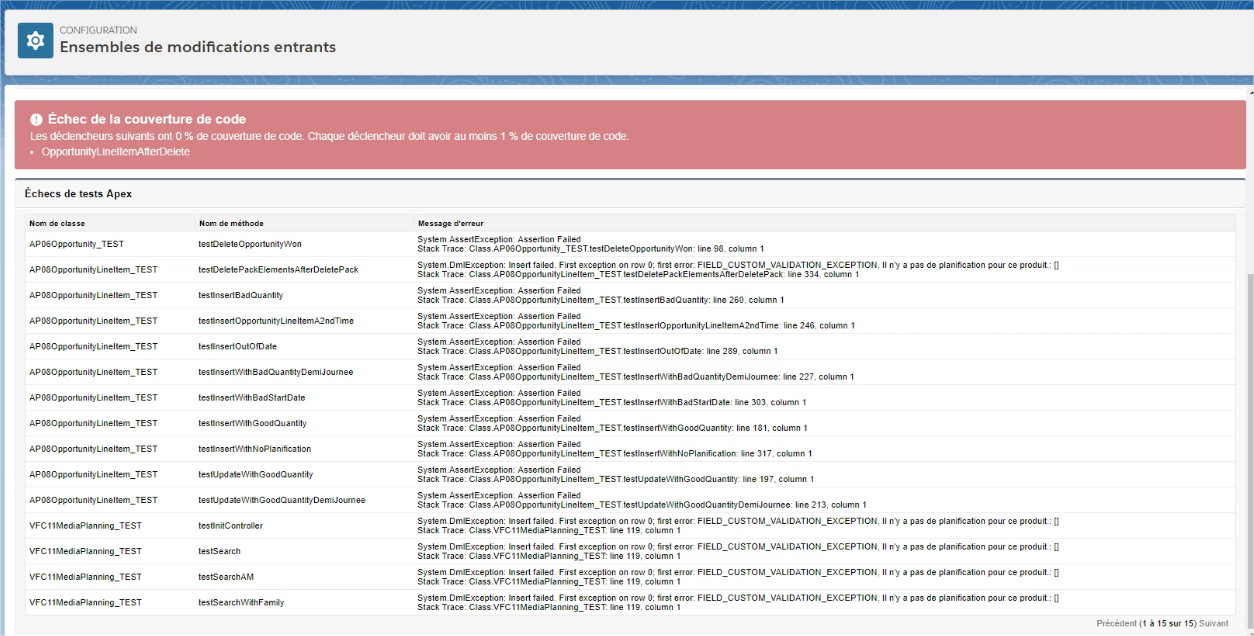
Task: Click the Échecs de tests Apex section header
Action: [x=78, y=194]
